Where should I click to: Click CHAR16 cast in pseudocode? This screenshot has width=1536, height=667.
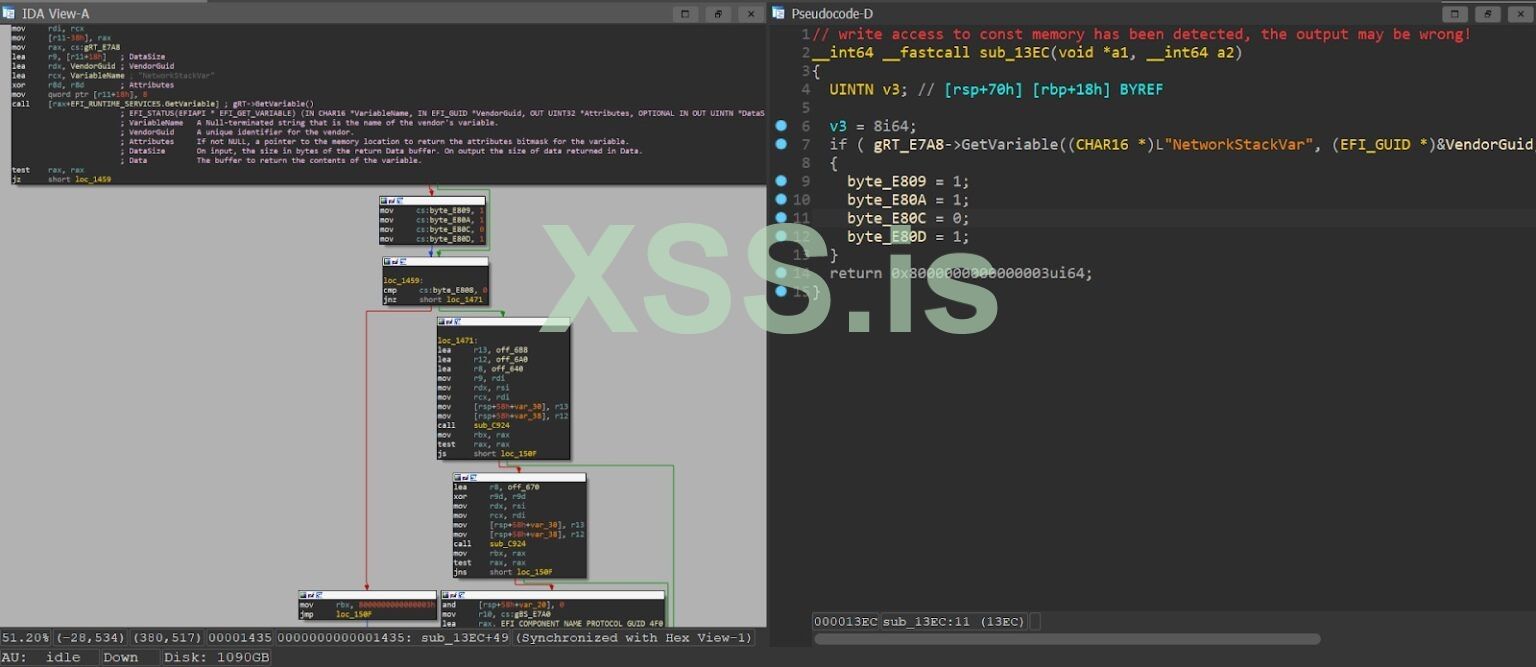point(1100,145)
